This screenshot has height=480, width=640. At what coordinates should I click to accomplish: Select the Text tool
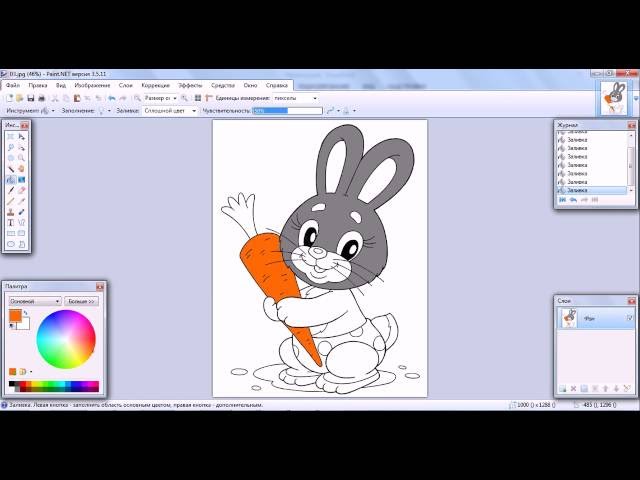(x=11, y=222)
